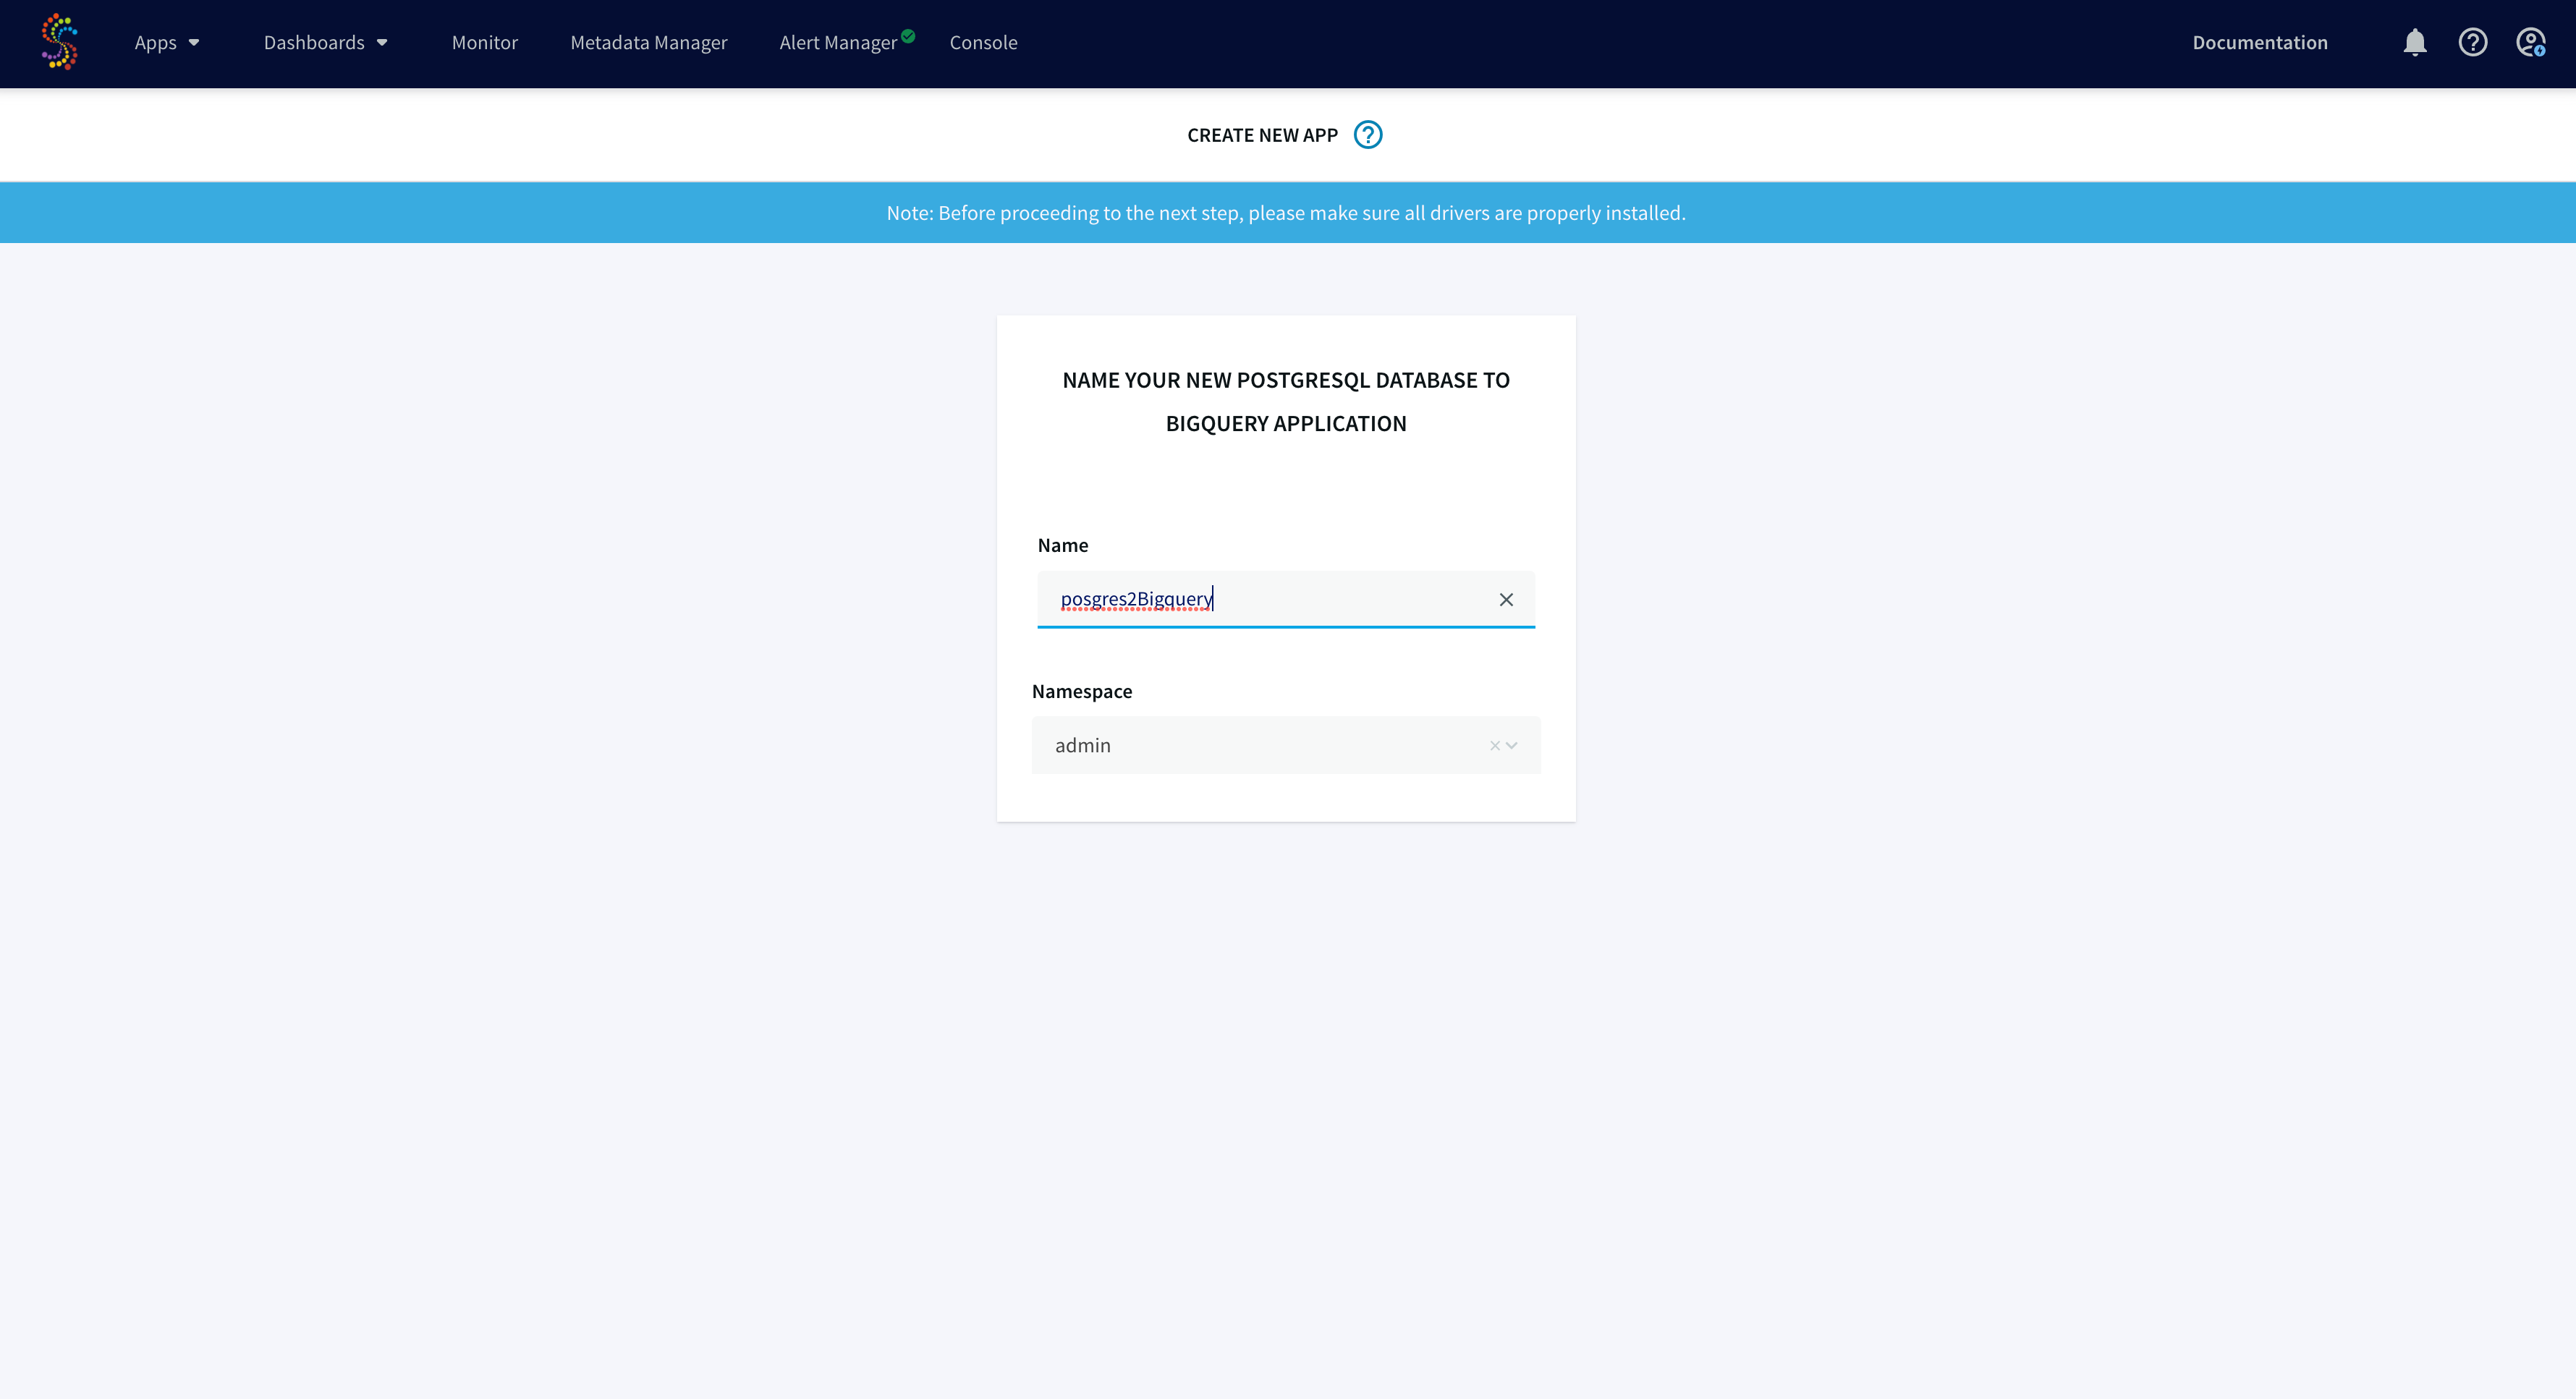2576x1399 pixels.
Task: Open the Apps menu
Action: pyautogui.click(x=167, y=42)
